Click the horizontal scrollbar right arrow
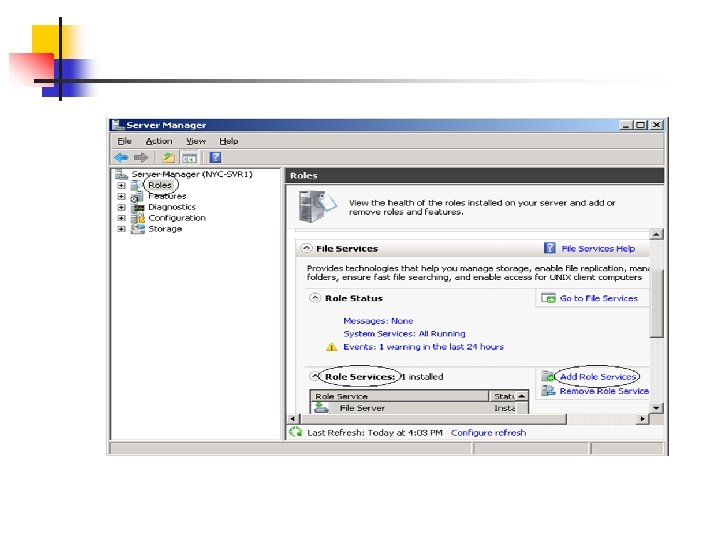The height and width of the screenshot is (540, 720). pyautogui.click(x=643, y=419)
